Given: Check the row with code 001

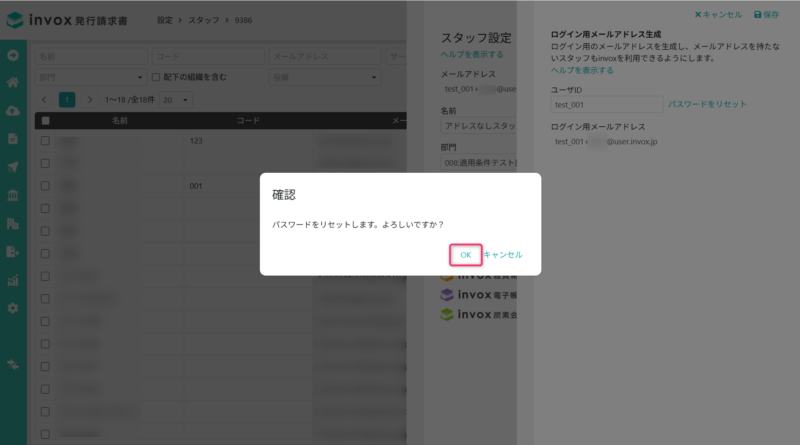Looking at the screenshot, I should tap(45, 186).
